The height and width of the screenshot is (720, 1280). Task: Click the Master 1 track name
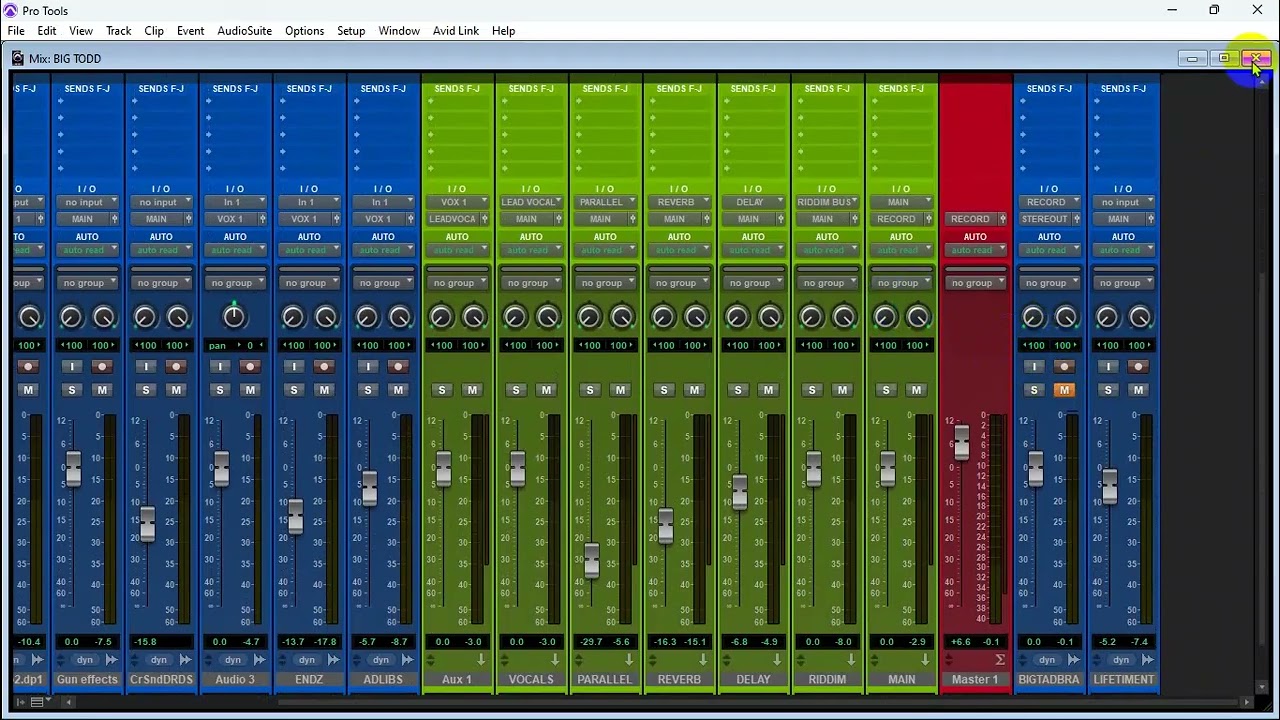click(975, 680)
